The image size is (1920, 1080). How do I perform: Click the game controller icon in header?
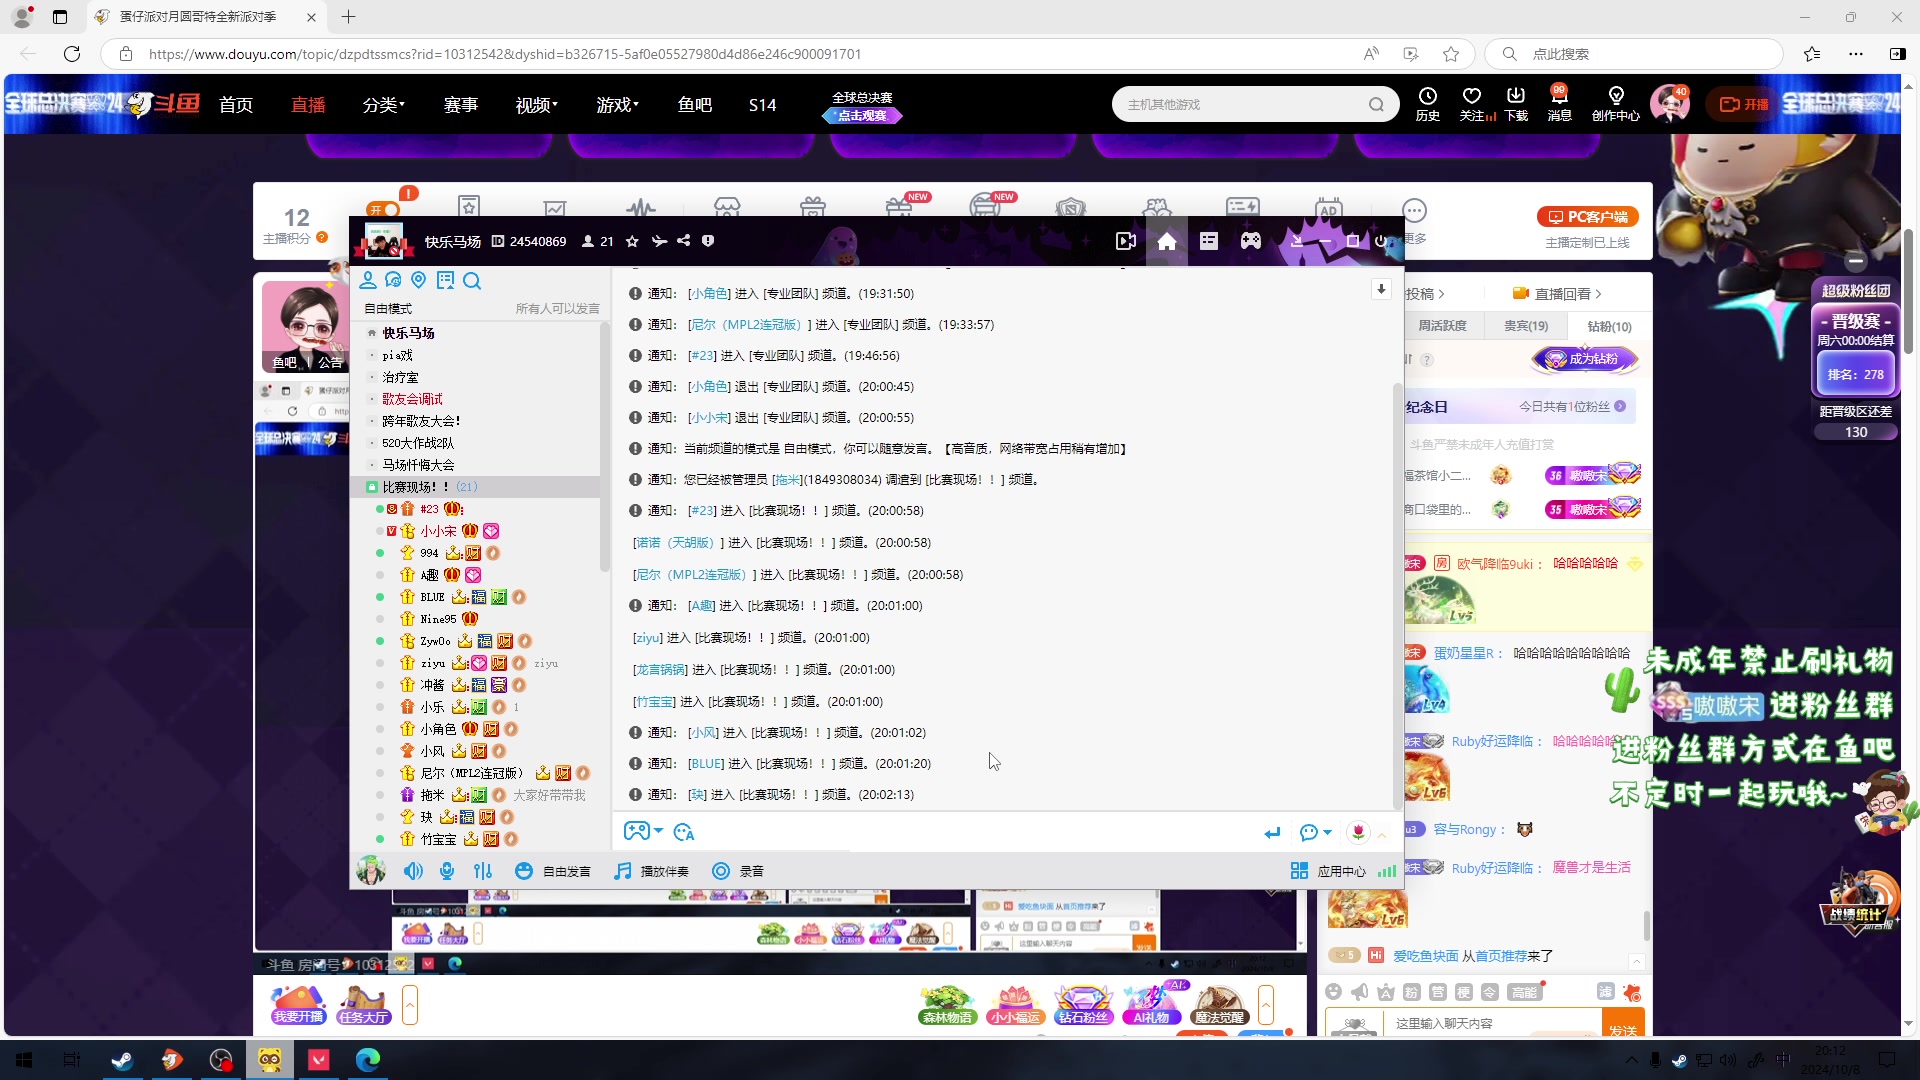point(1251,241)
